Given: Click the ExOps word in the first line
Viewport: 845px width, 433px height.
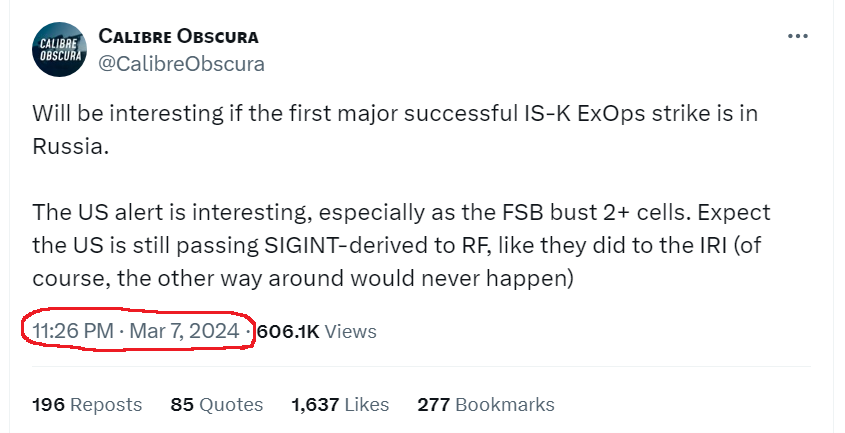Looking at the screenshot, I should 611,114.
